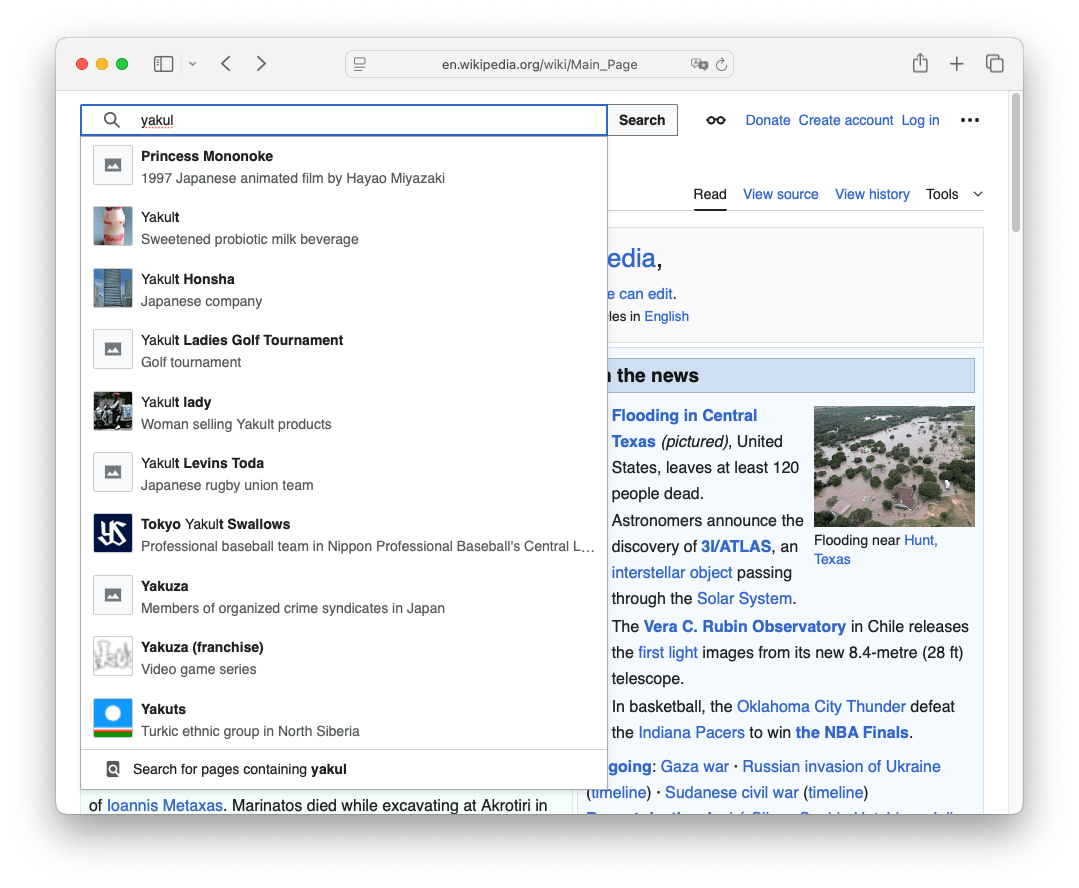
Task: Select the Yakult lady suggestion
Action: click(344, 412)
